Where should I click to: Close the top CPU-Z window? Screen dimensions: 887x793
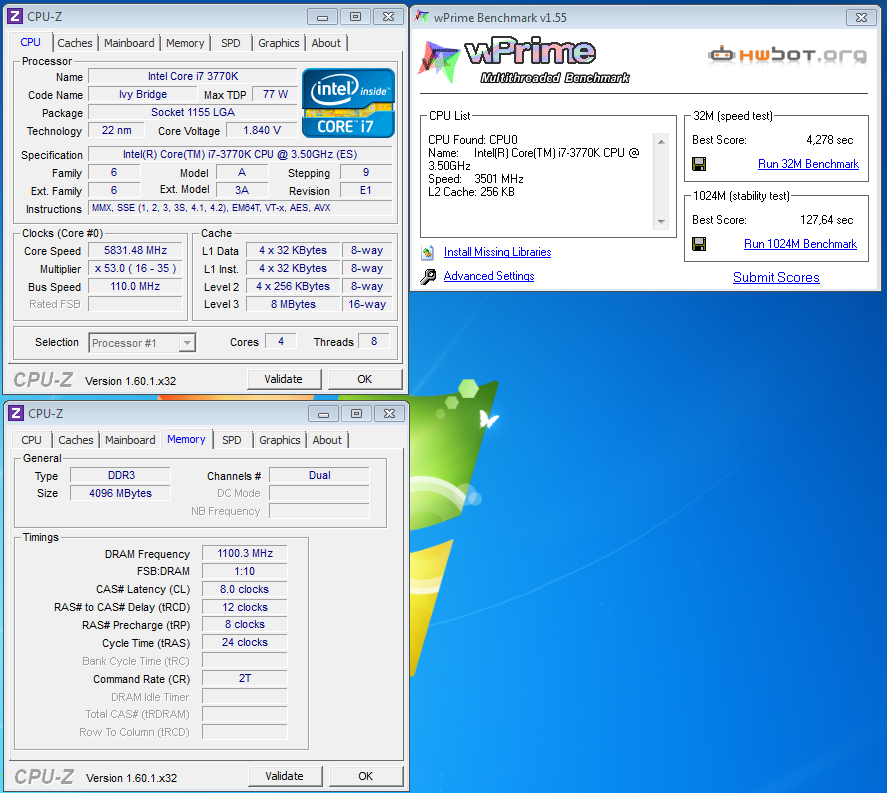pyautogui.click(x=388, y=17)
